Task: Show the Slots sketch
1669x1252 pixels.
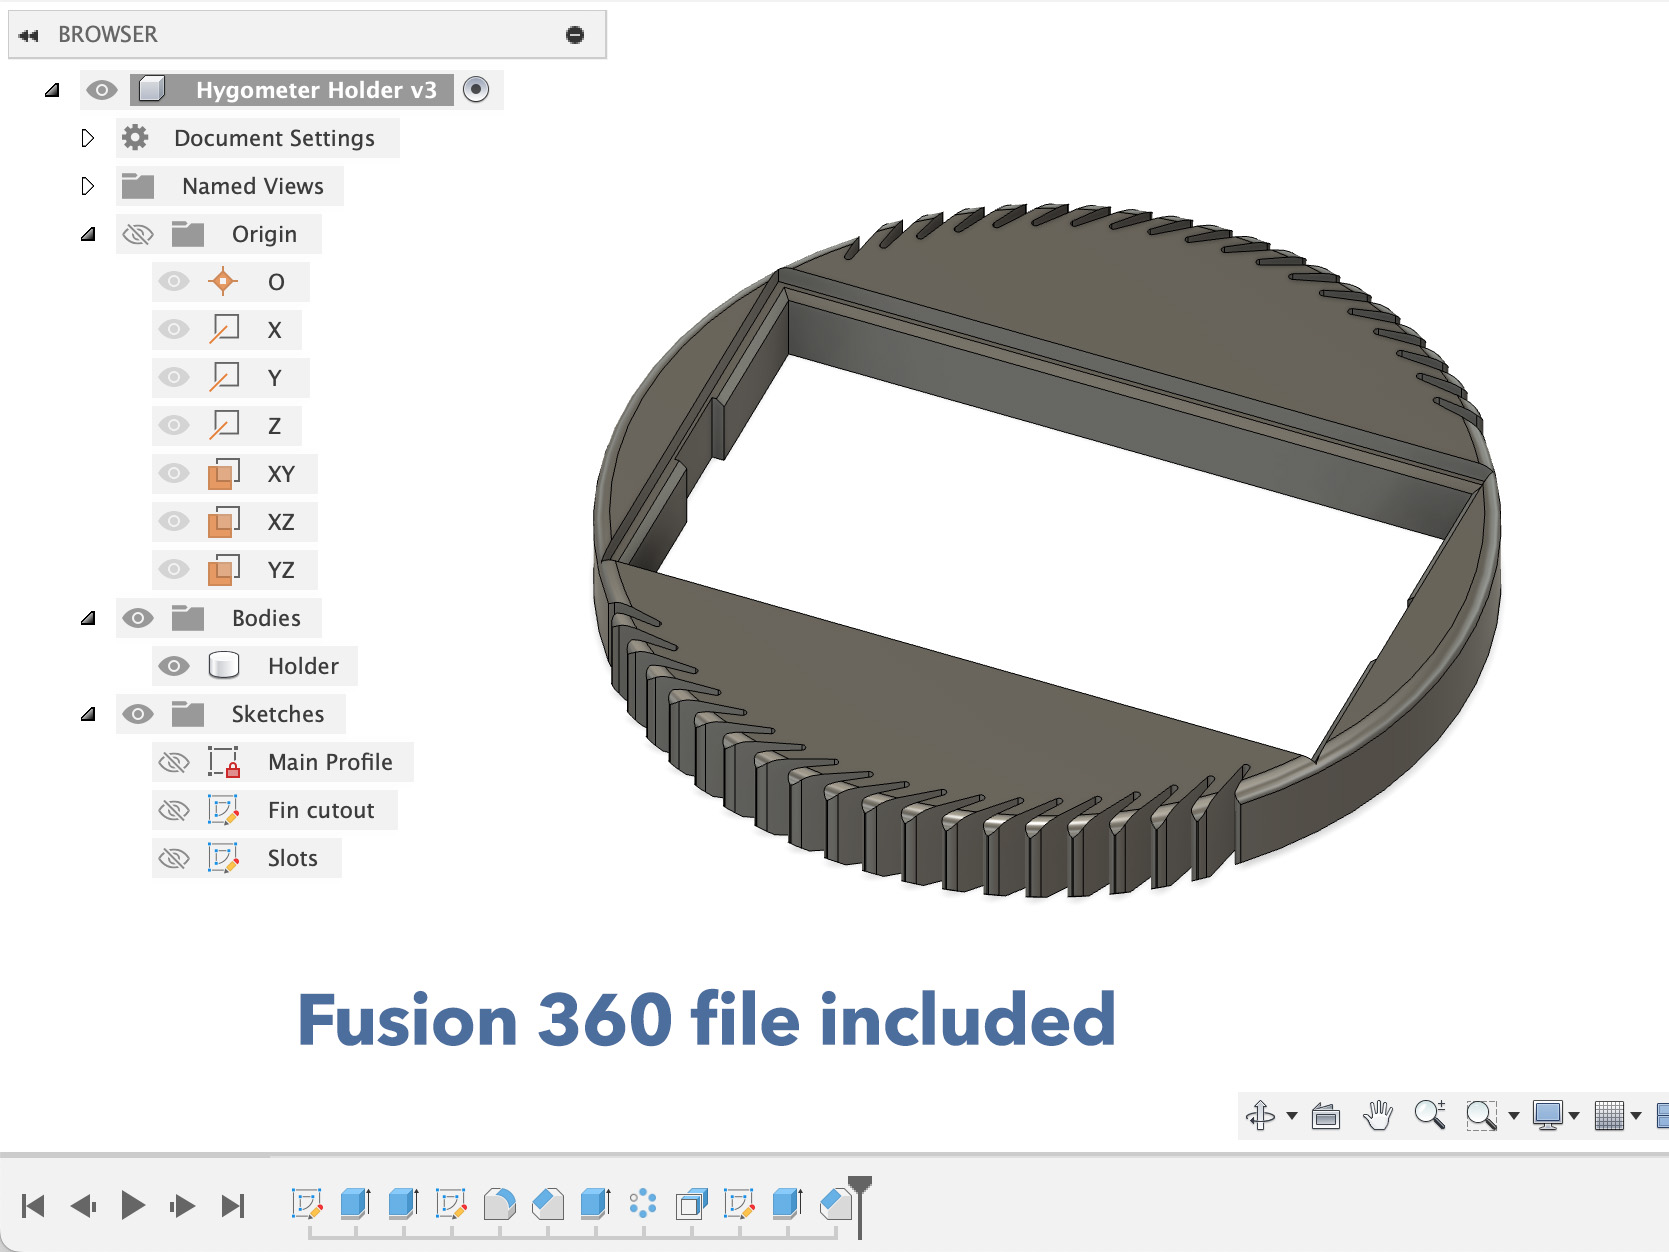Action: 173,858
